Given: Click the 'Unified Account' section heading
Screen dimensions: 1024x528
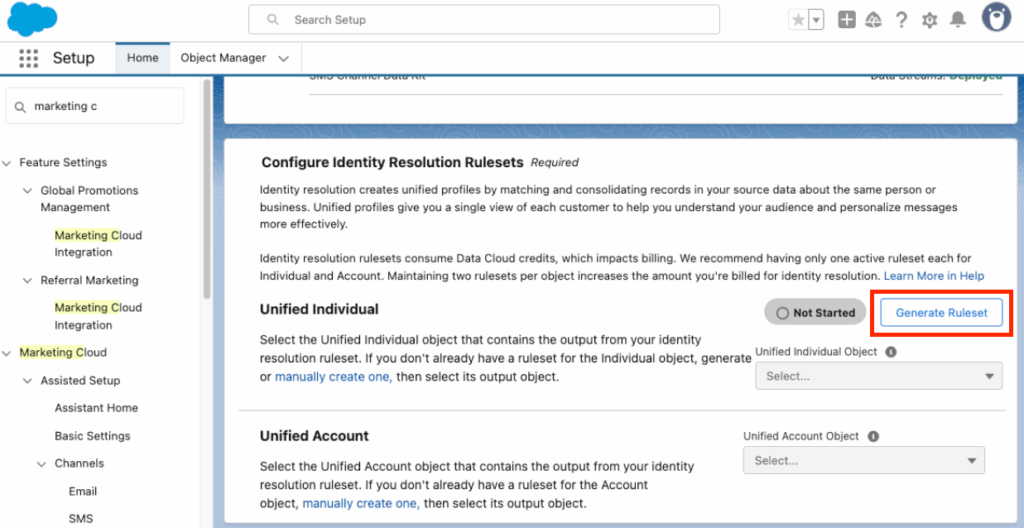Looking at the screenshot, I should point(314,435).
